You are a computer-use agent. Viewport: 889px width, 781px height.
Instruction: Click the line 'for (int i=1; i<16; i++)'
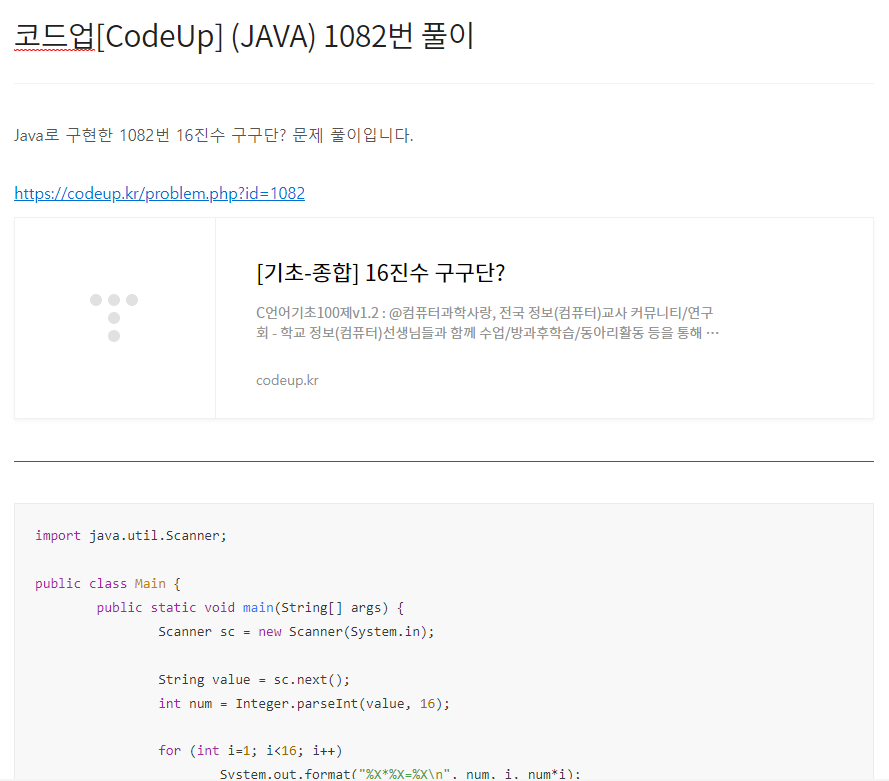[x=250, y=751]
